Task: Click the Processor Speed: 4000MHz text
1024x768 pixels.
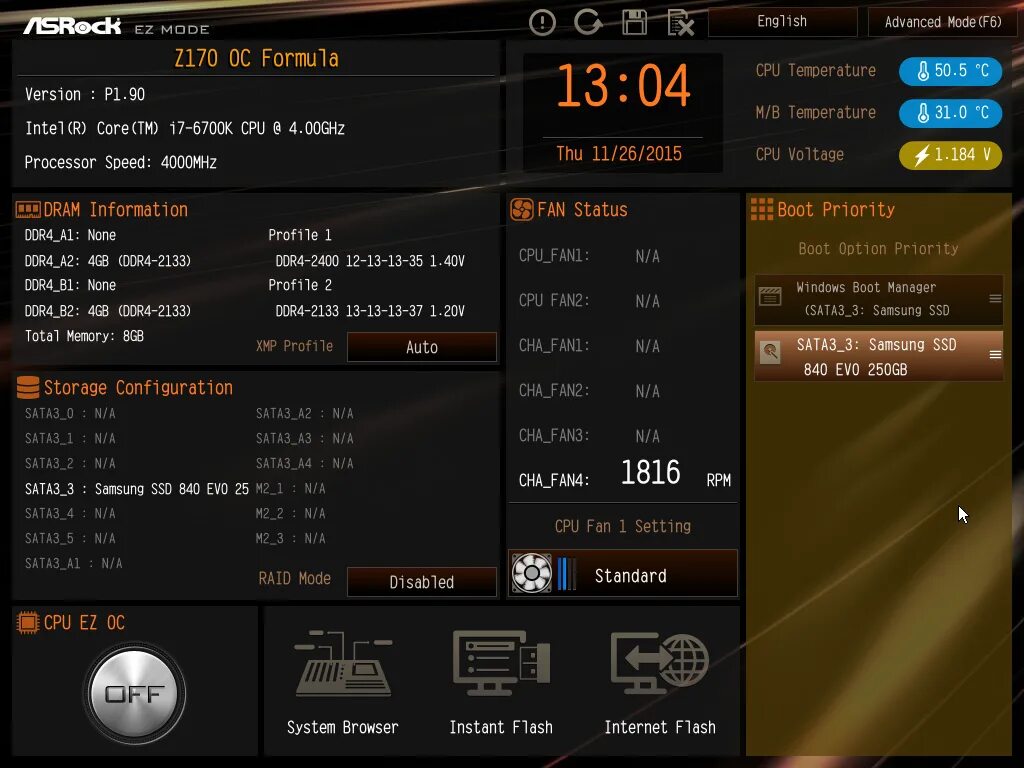Action: click(121, 163)
